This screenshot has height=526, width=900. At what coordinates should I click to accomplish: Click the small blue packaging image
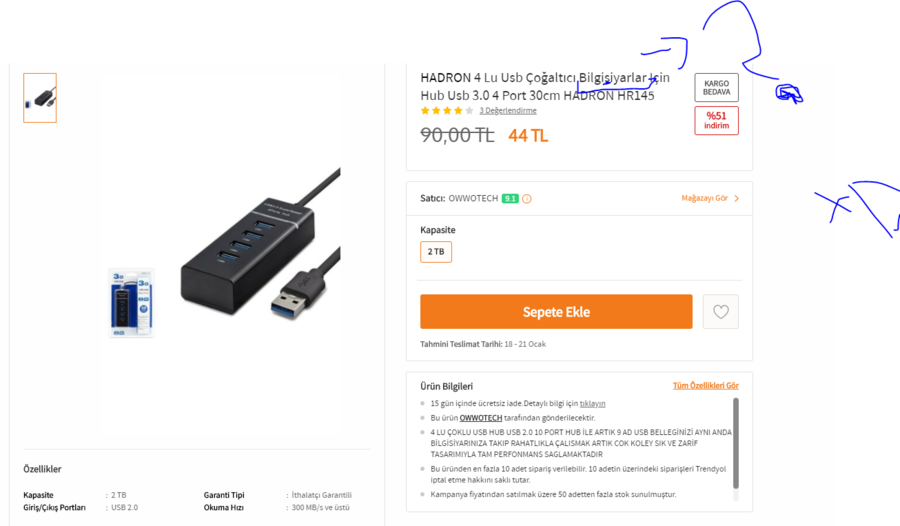131,302
